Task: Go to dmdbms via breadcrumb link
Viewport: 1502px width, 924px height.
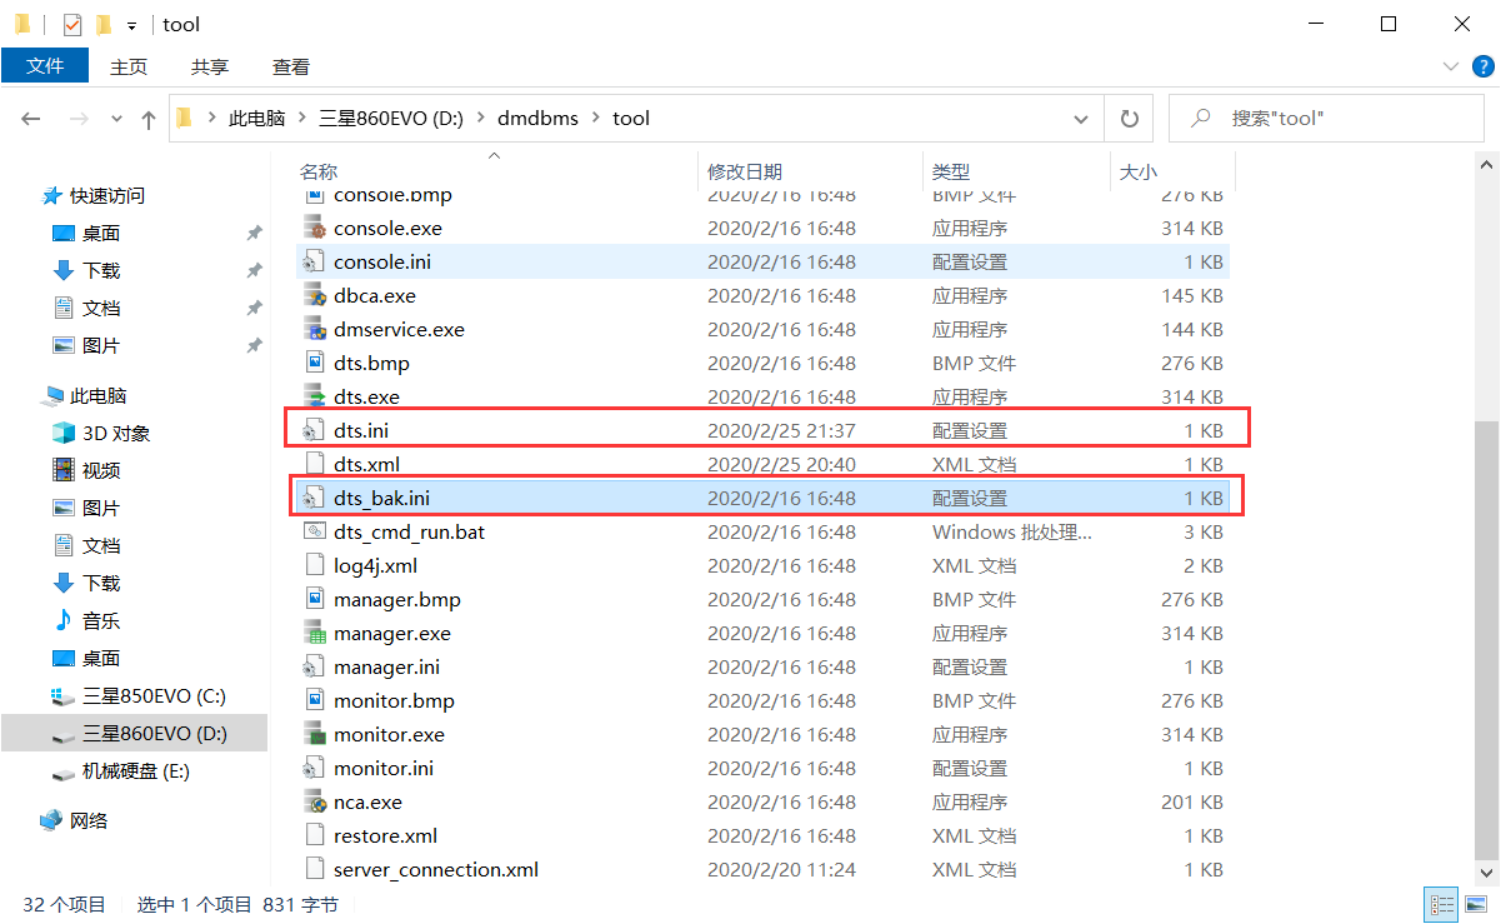Action: click(x=537, y=118)
